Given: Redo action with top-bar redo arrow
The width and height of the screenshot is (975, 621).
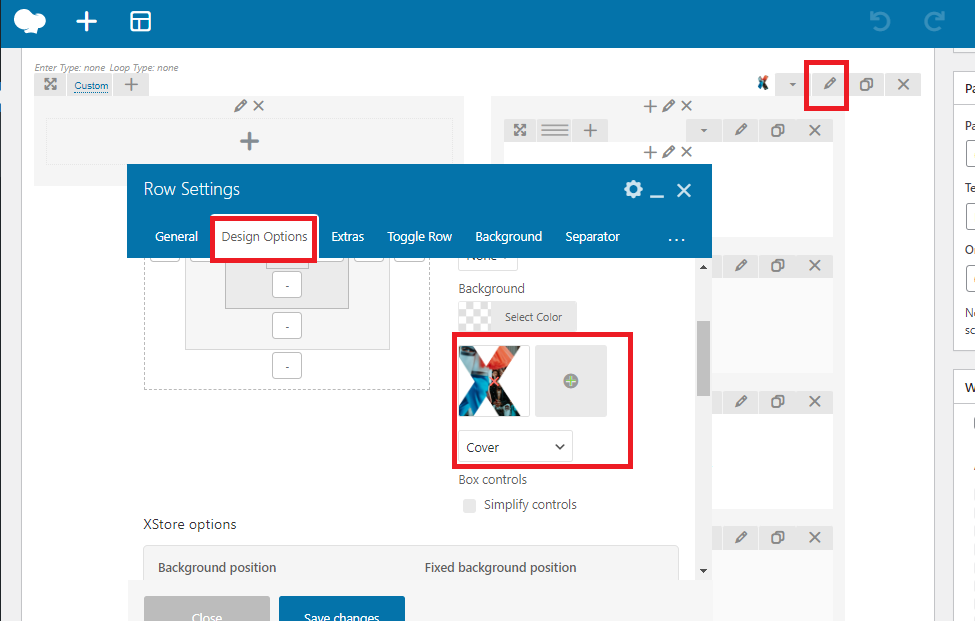Looking at the screenshot, I should [934, 22].
